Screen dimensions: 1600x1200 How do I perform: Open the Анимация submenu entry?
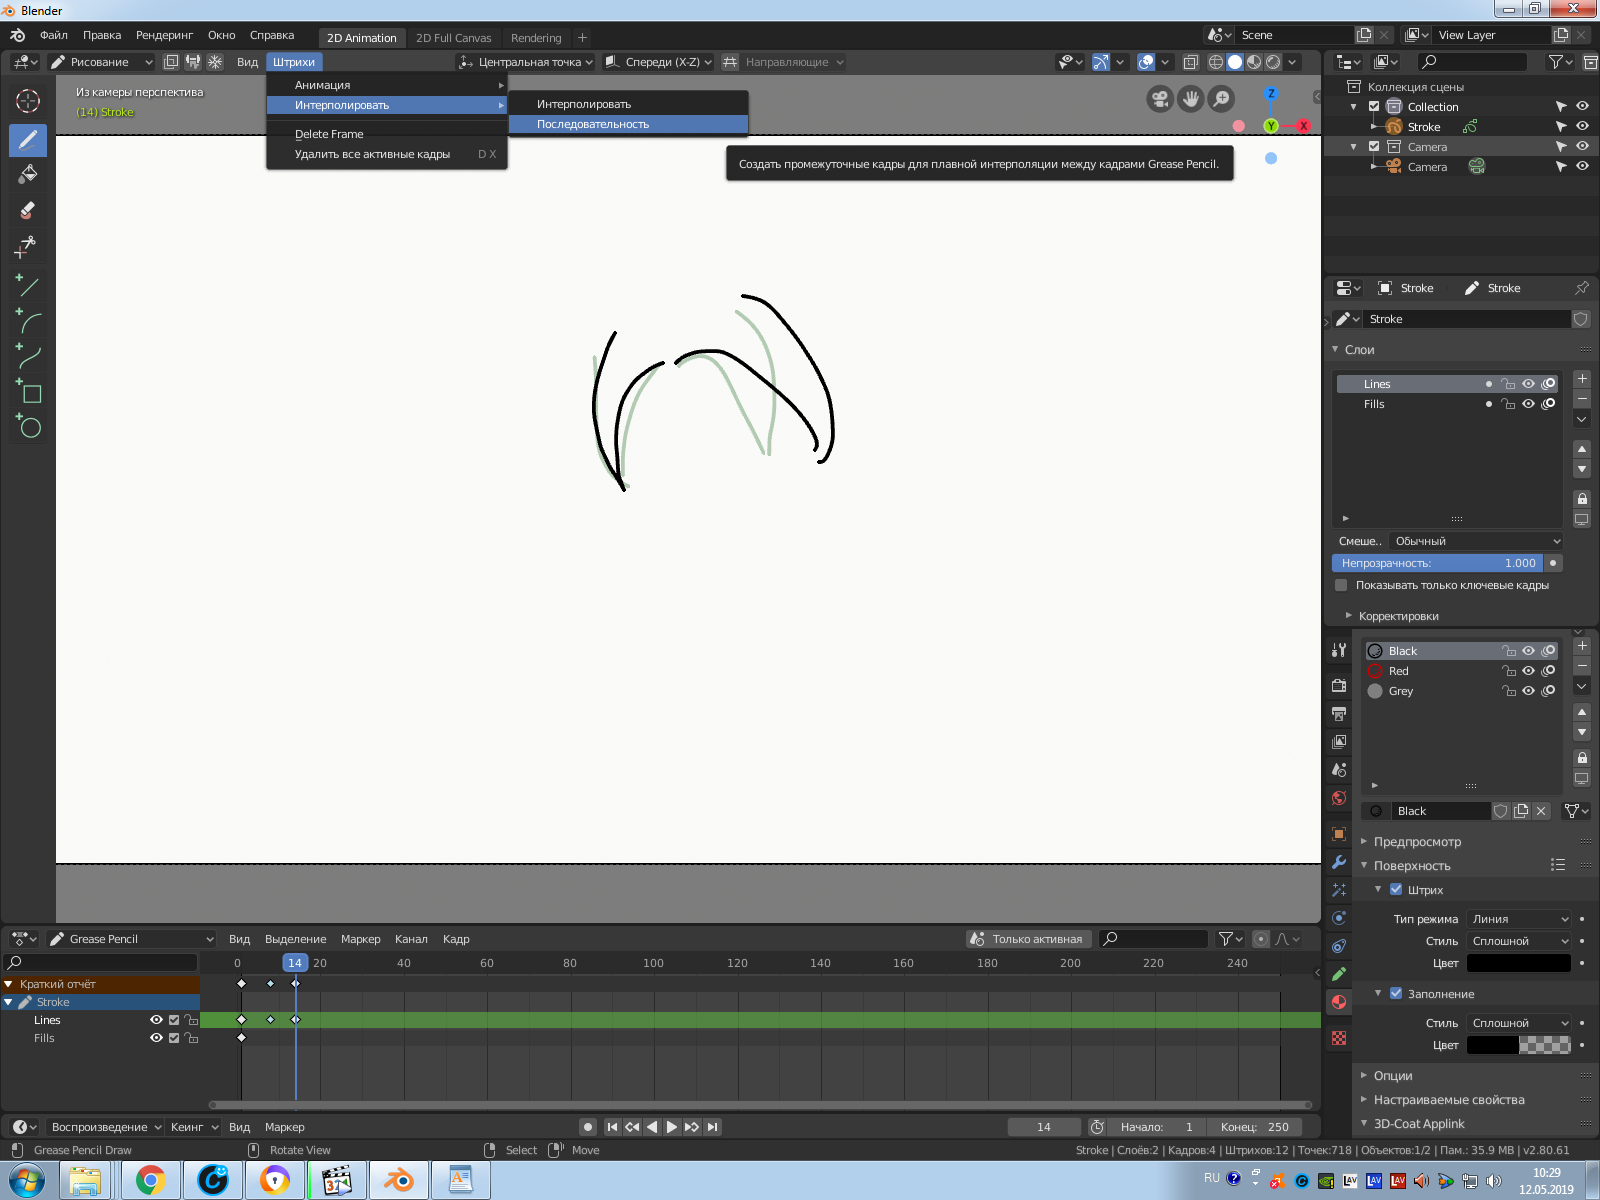pos(387,85)
